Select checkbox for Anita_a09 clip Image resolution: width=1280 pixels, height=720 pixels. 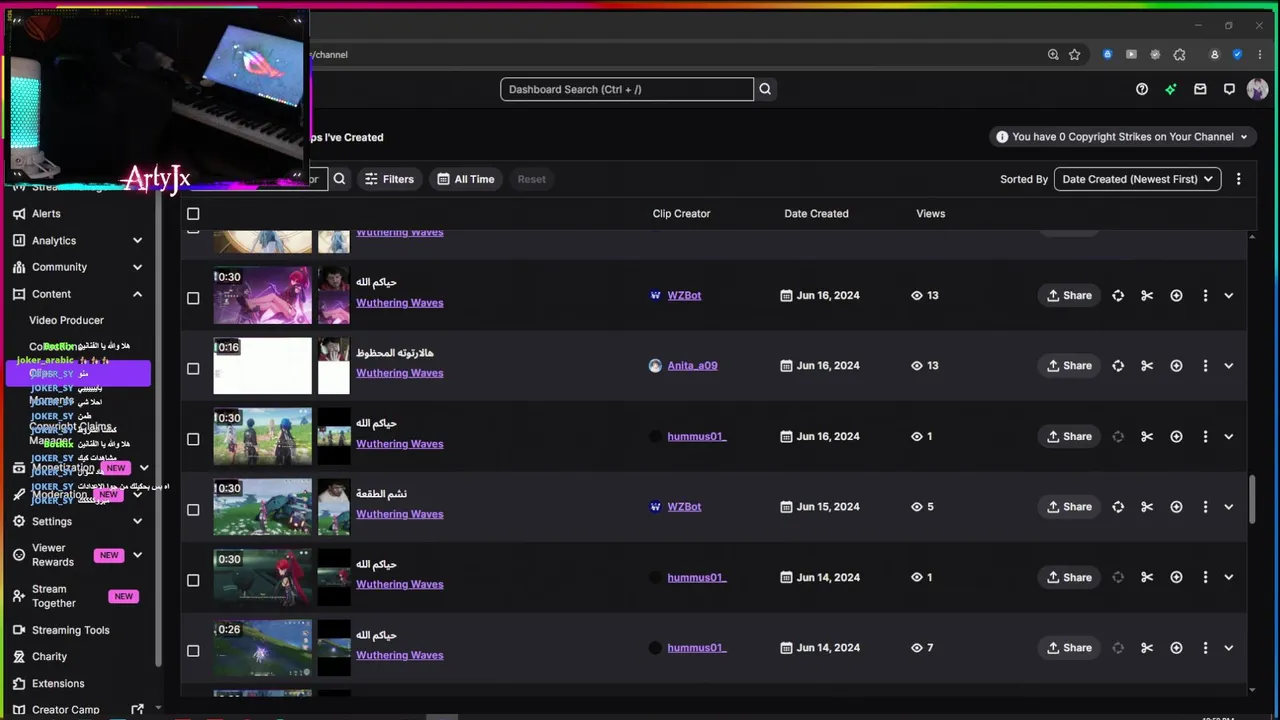[193, 369]
